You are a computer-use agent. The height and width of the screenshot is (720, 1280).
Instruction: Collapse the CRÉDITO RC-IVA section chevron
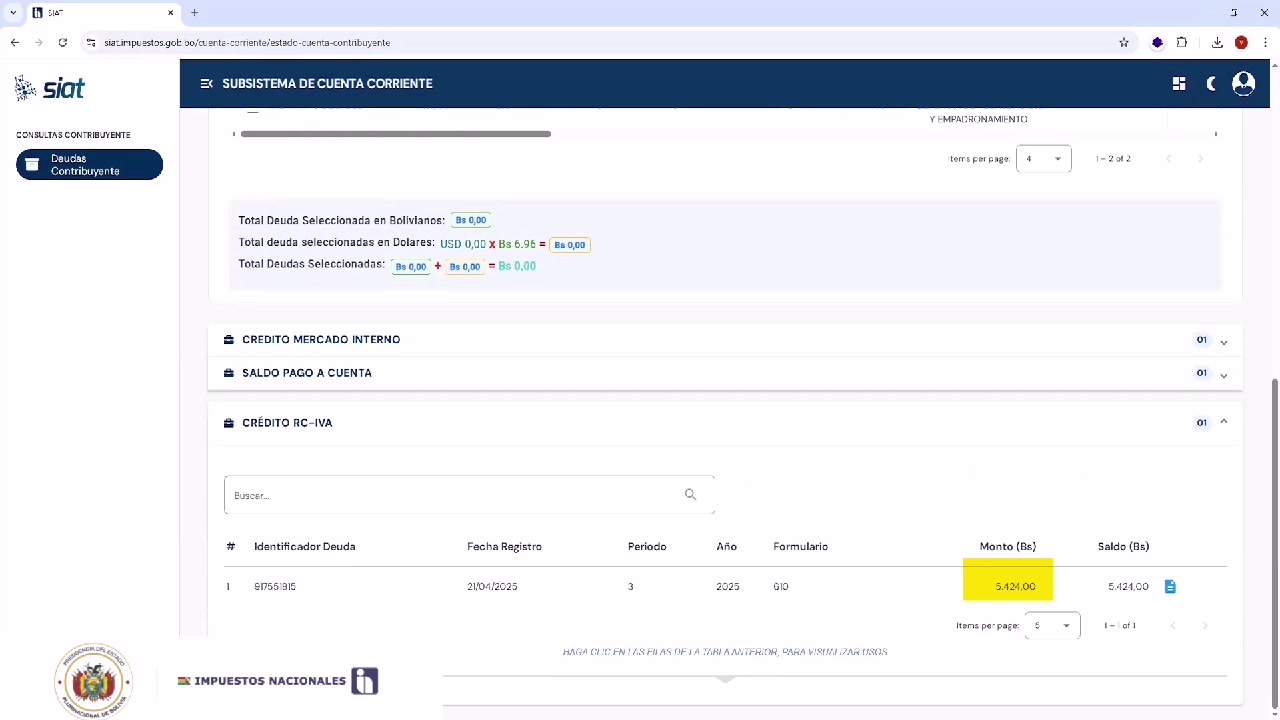point(1224,422)
